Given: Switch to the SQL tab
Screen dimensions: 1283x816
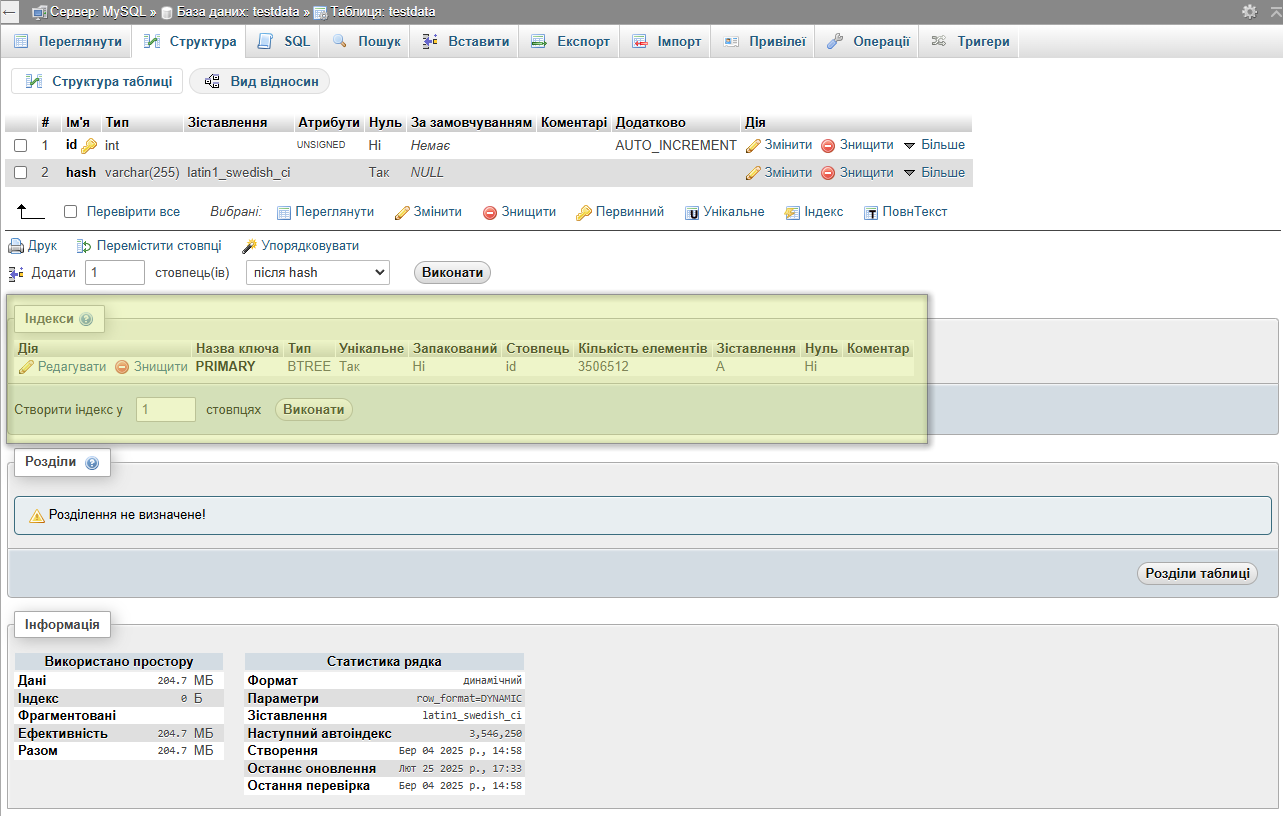Looking at the screenshot, I should [x=284, y=42].
